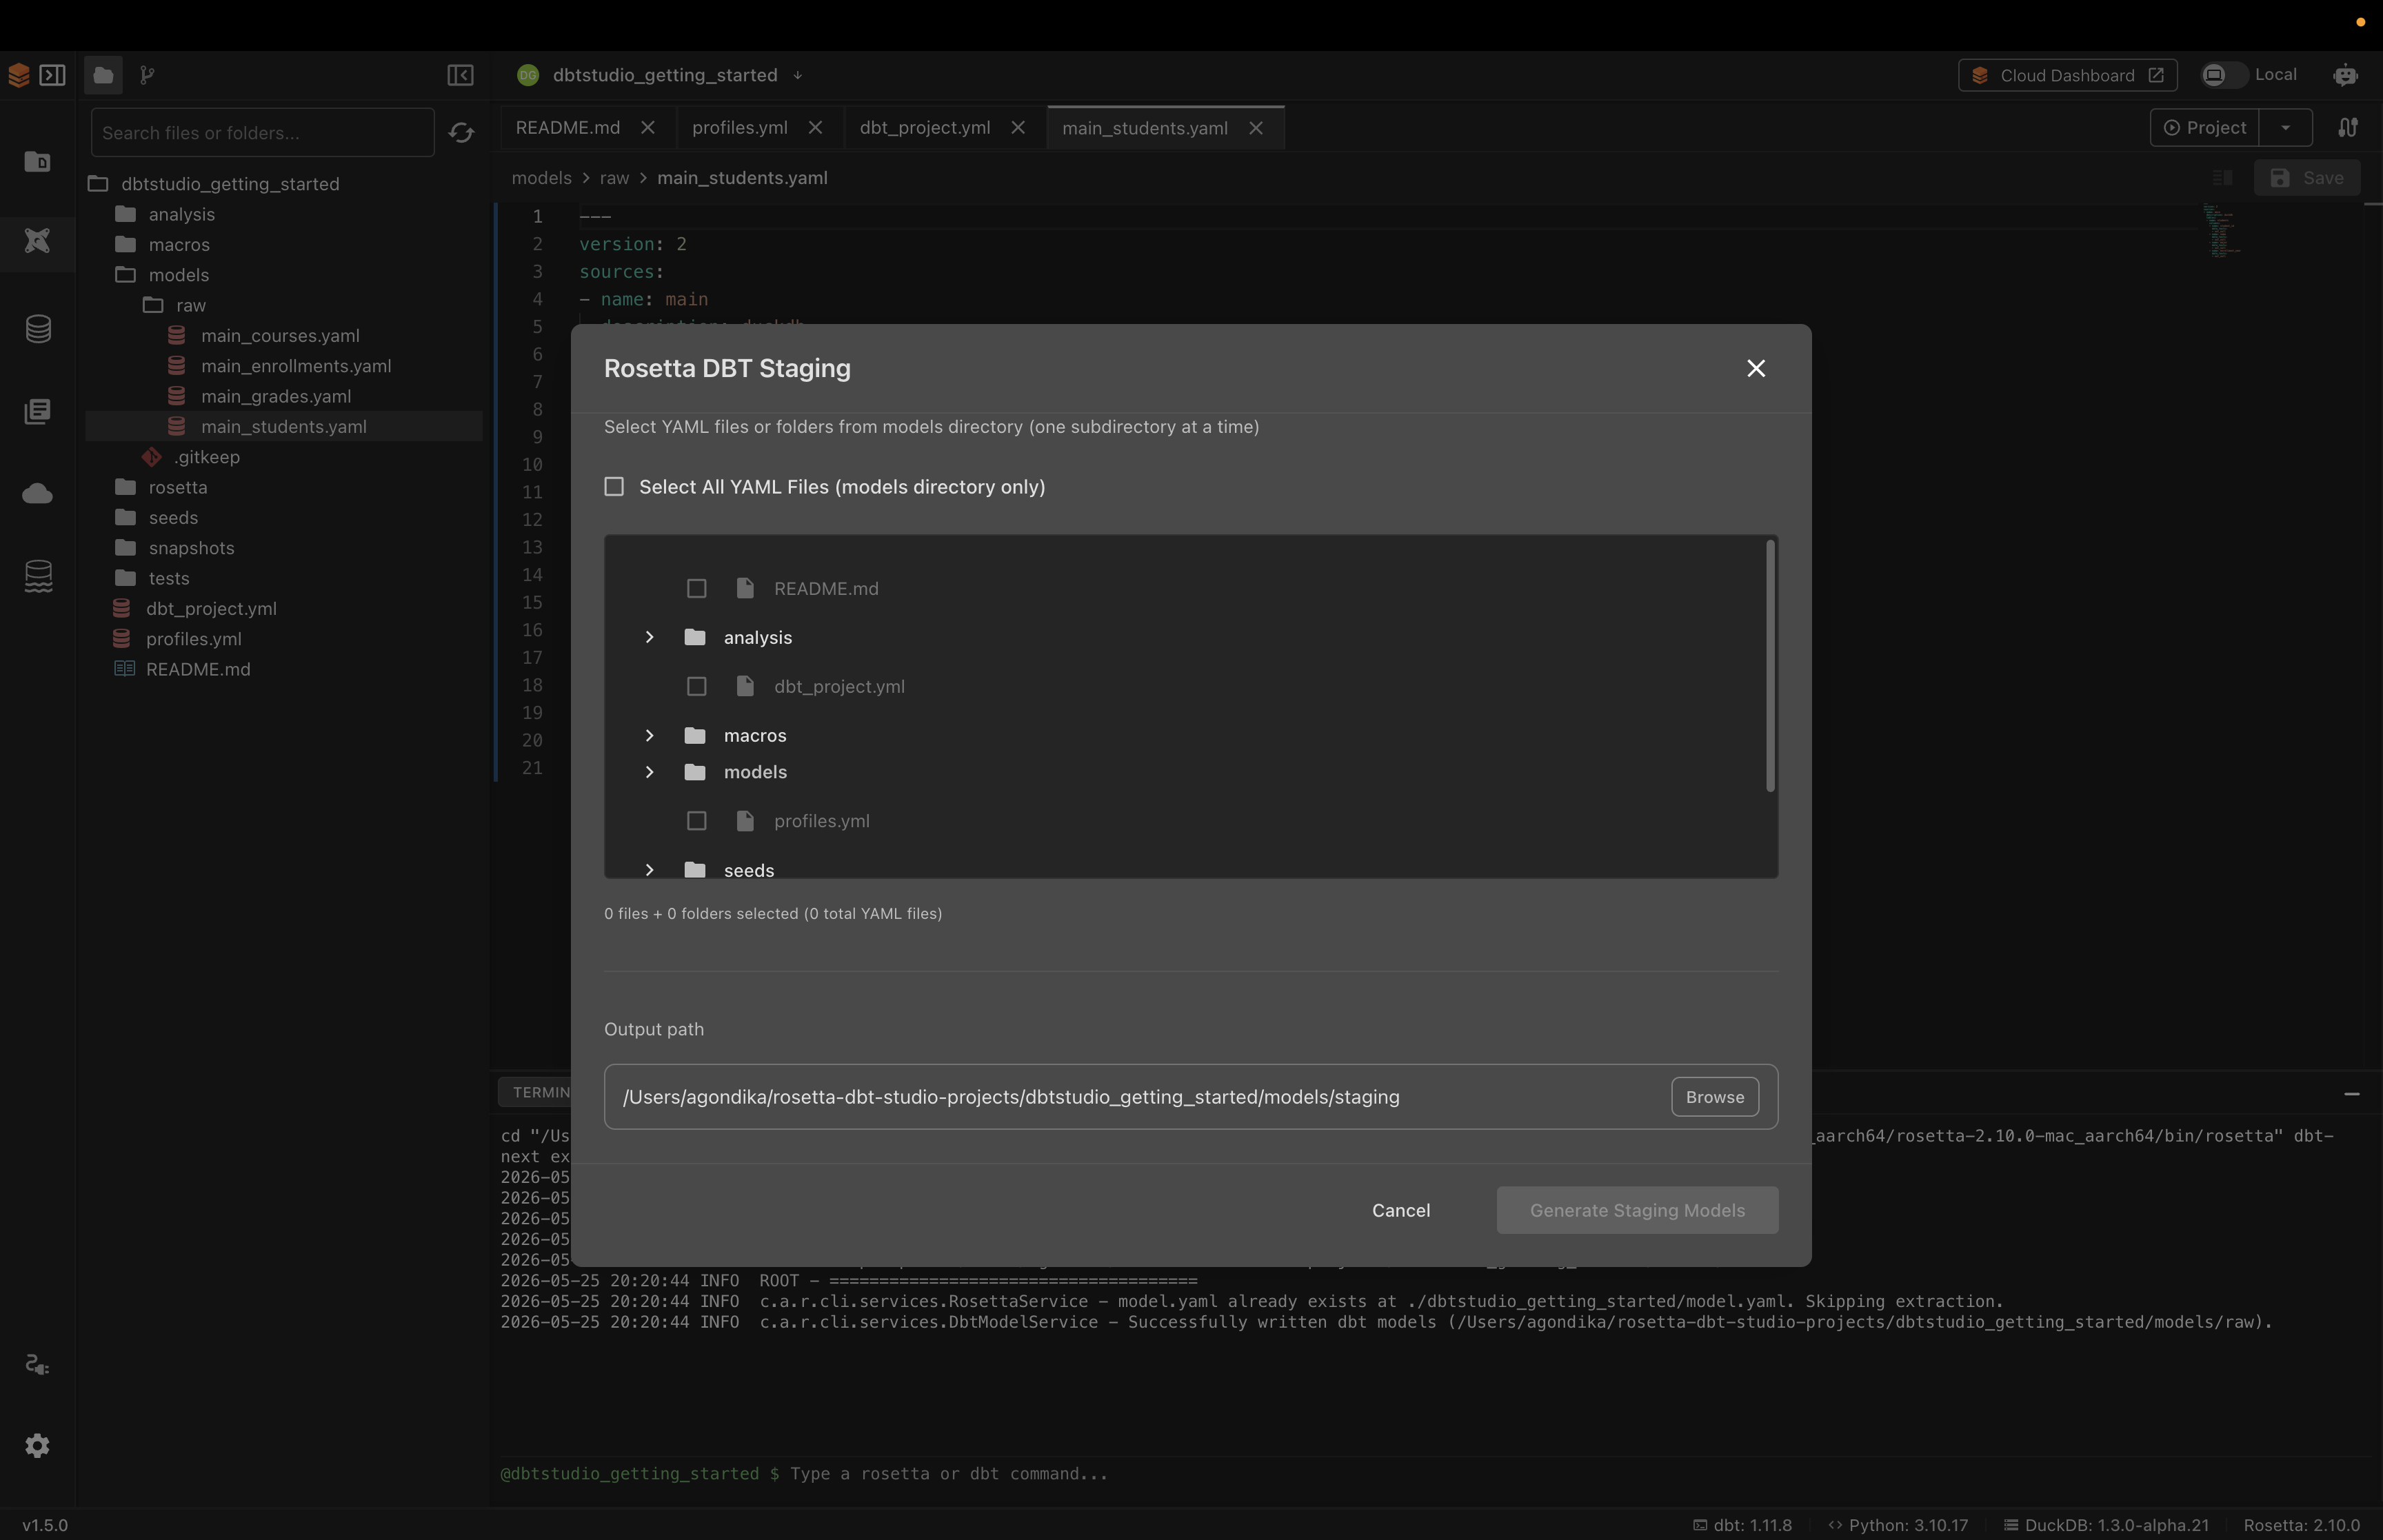Close the README.md tab
This screenshot has height=1540, width=2383.
pos(648,128)
